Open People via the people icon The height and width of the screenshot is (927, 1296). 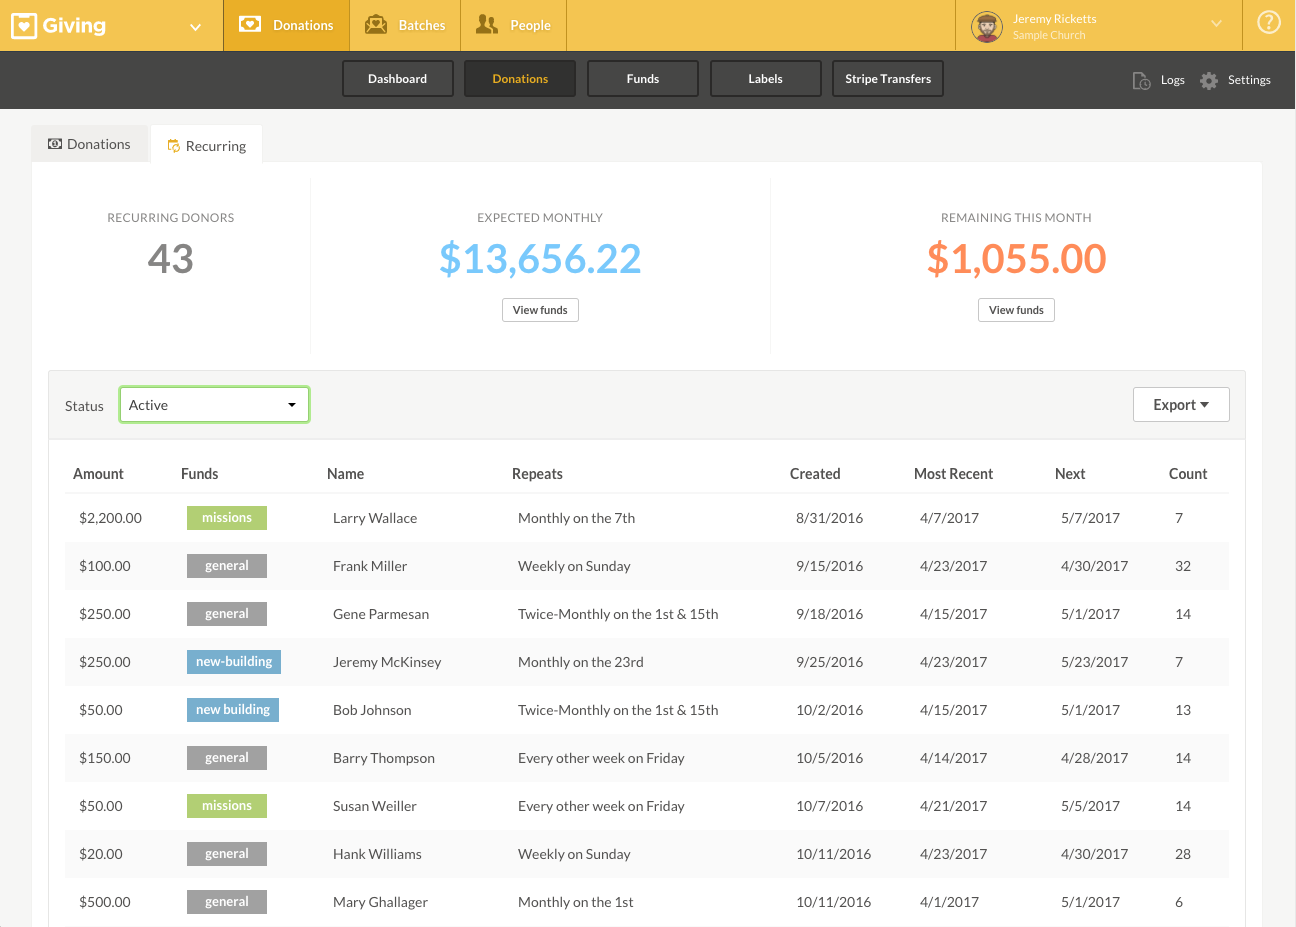click(487, 25)
